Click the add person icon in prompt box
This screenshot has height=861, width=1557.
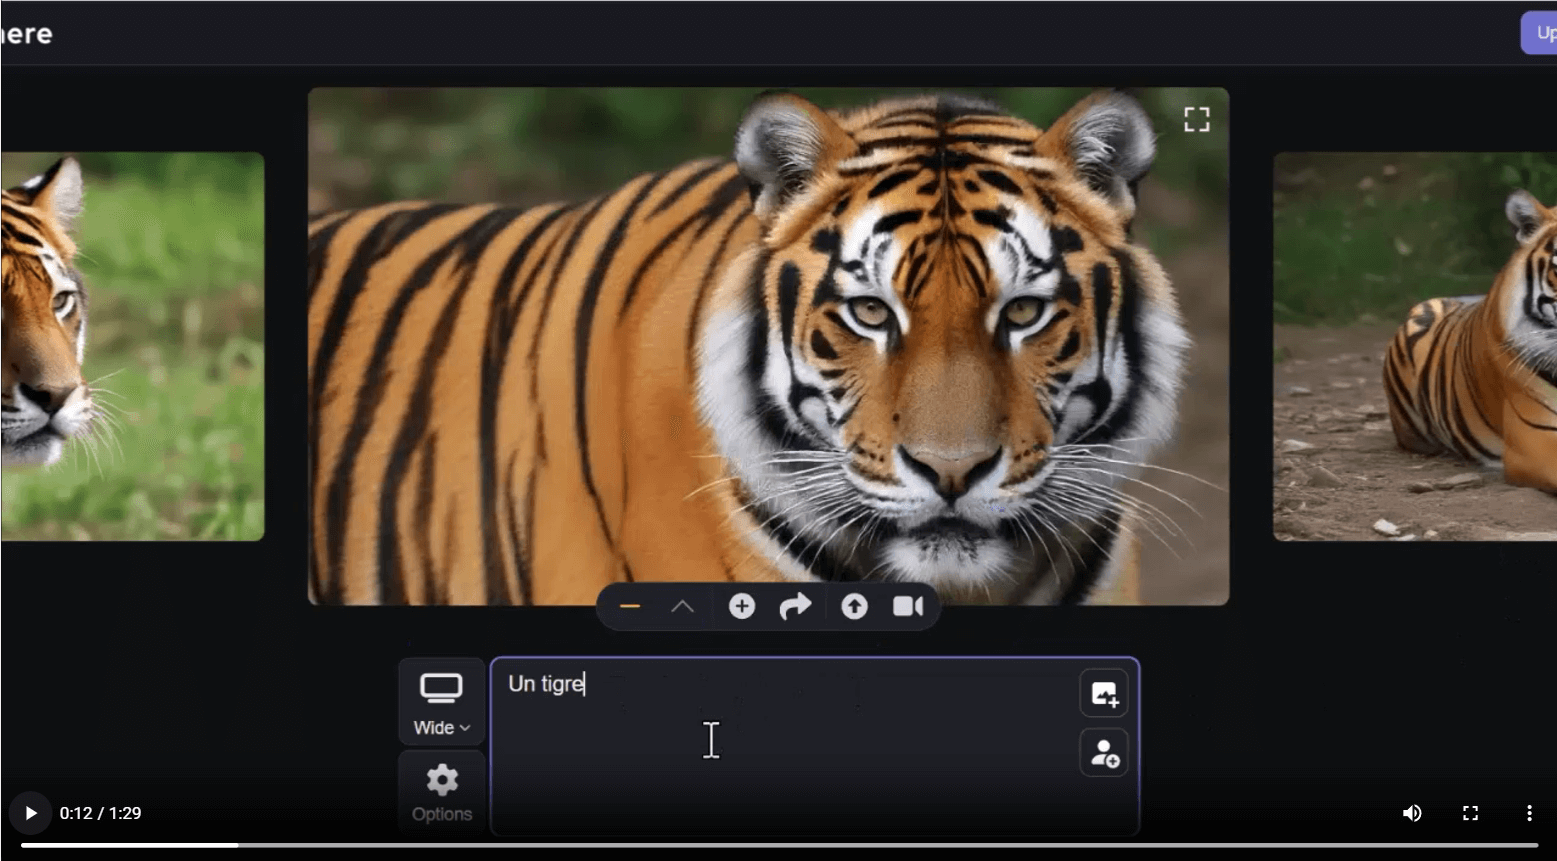1104,753
